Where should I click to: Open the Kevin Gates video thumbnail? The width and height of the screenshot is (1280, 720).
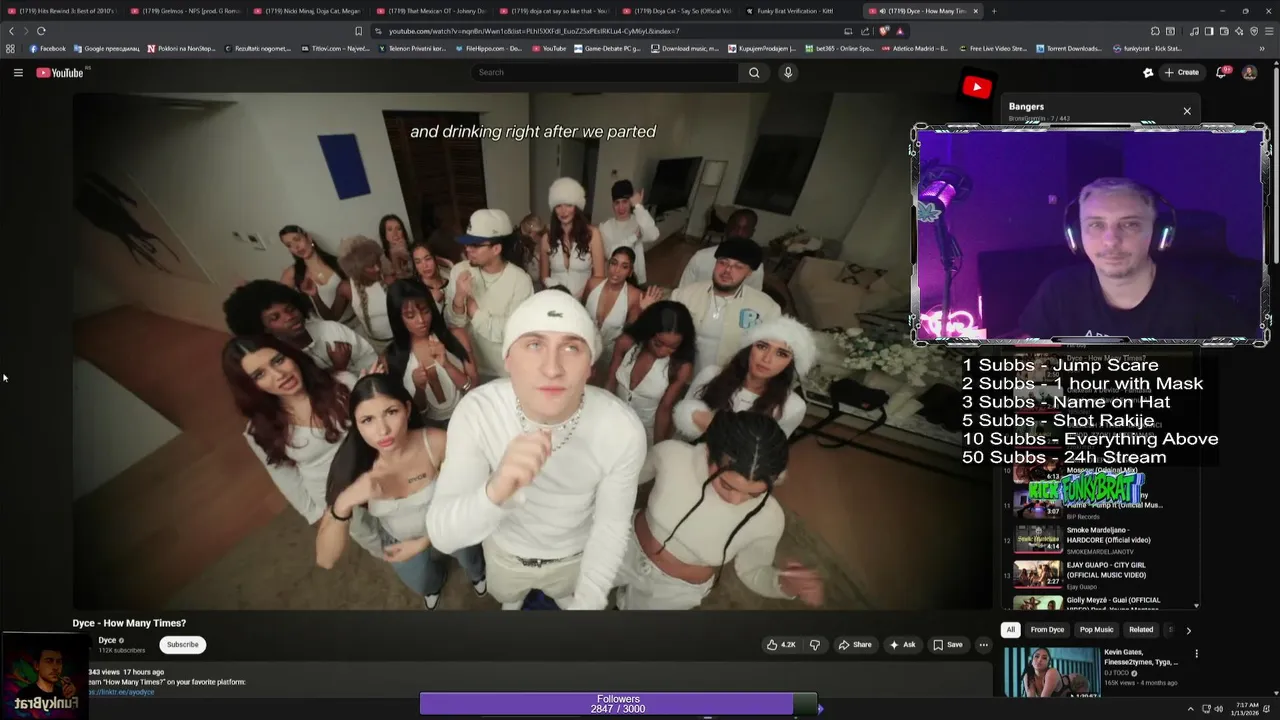[x=1050, y=672]
